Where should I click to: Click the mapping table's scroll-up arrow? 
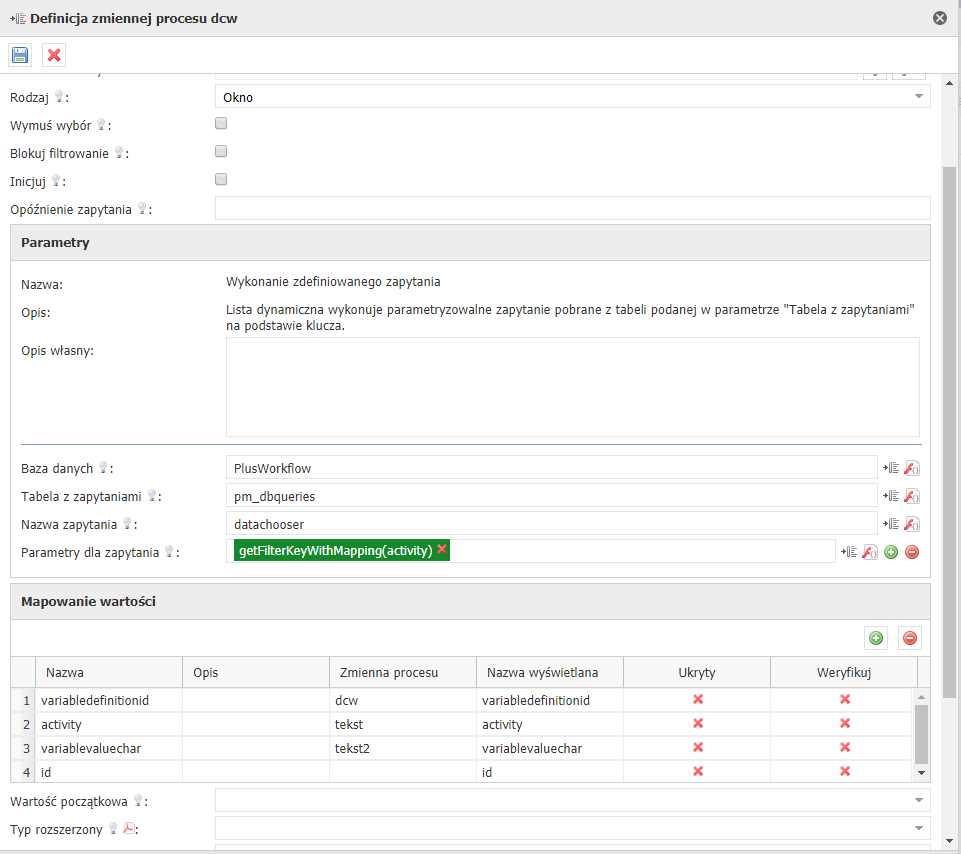tap(921, 697)
